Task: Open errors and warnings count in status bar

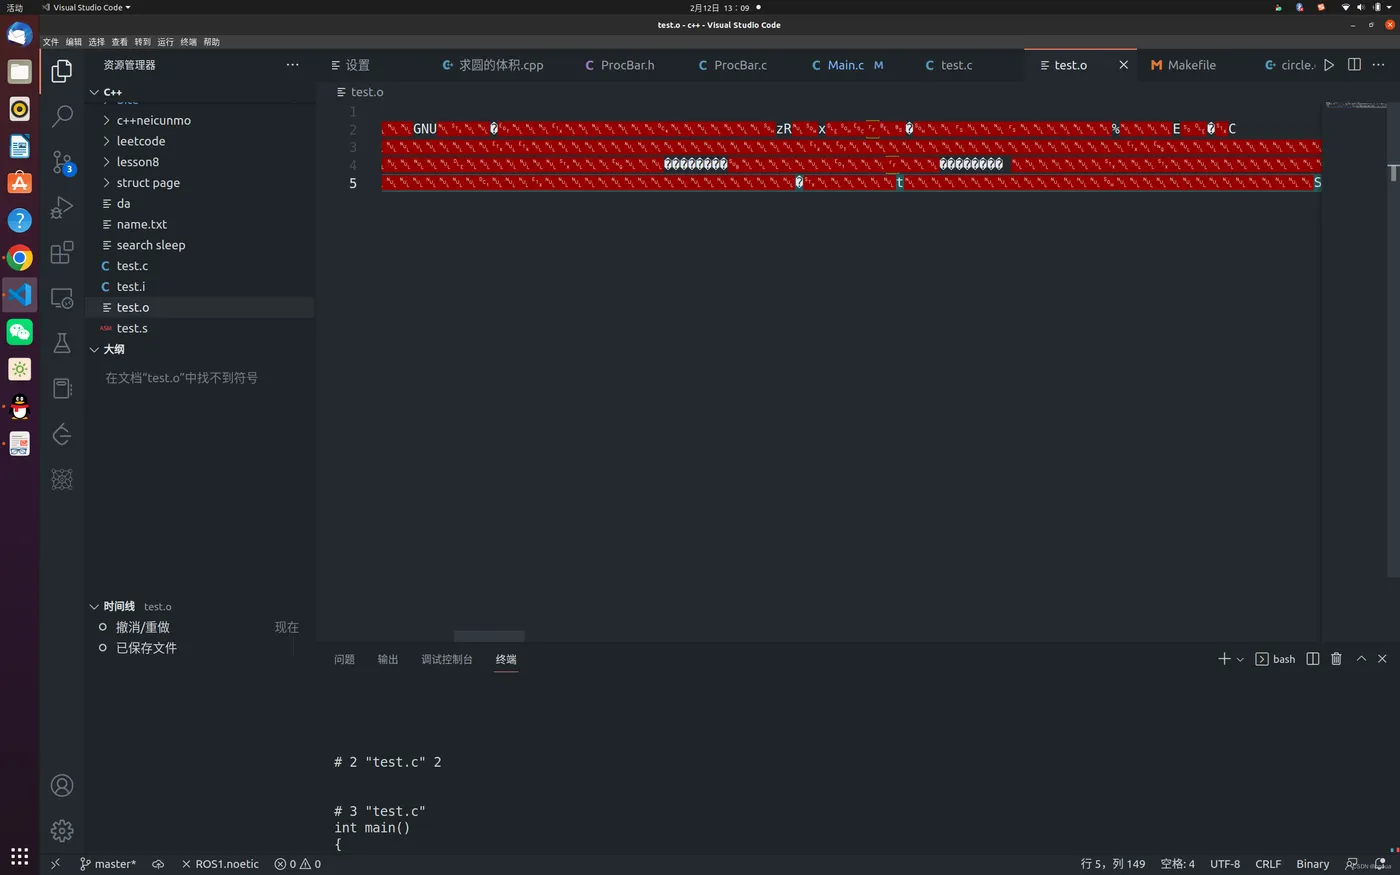Action: tap(298, 864)
